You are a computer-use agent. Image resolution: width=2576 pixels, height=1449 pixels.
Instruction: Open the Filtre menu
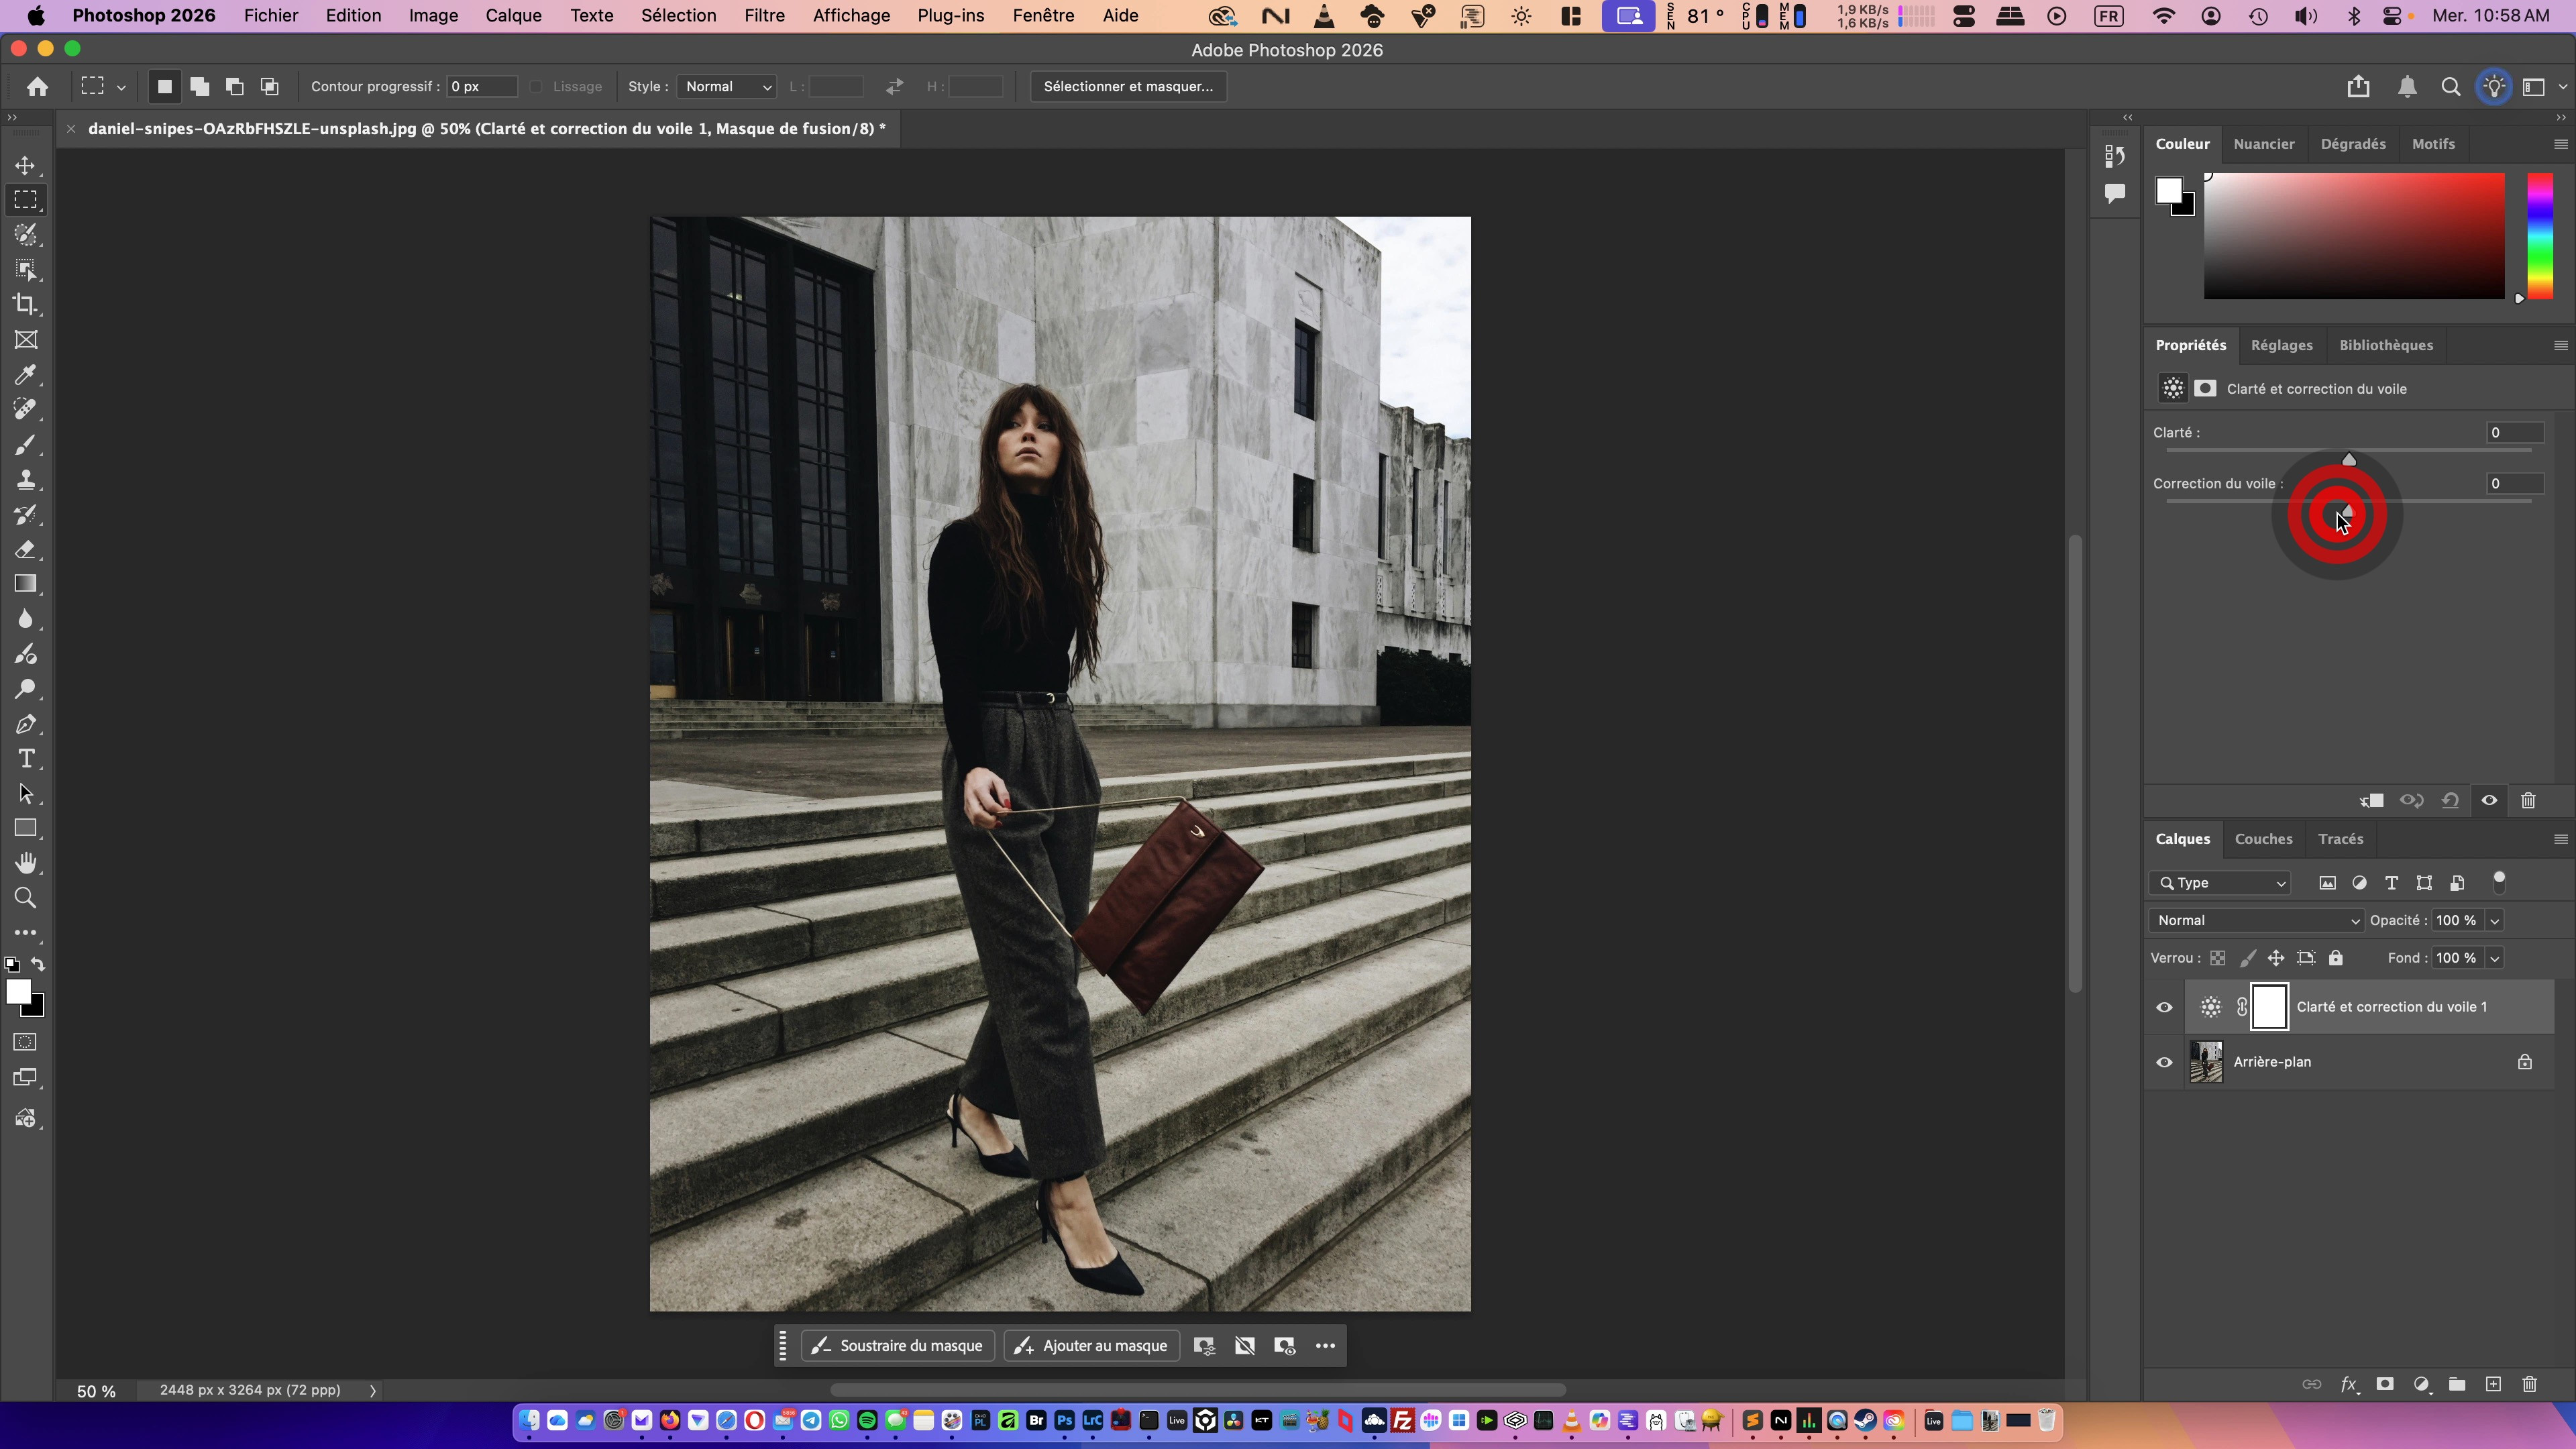pyautogui.click(x=764, y=16)
